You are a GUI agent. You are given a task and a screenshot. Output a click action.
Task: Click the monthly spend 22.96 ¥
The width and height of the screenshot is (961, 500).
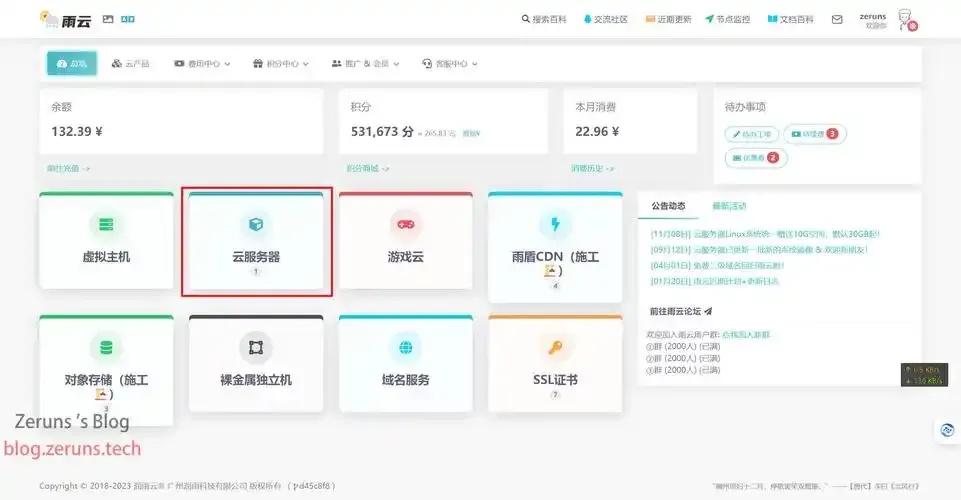point(597,131)
